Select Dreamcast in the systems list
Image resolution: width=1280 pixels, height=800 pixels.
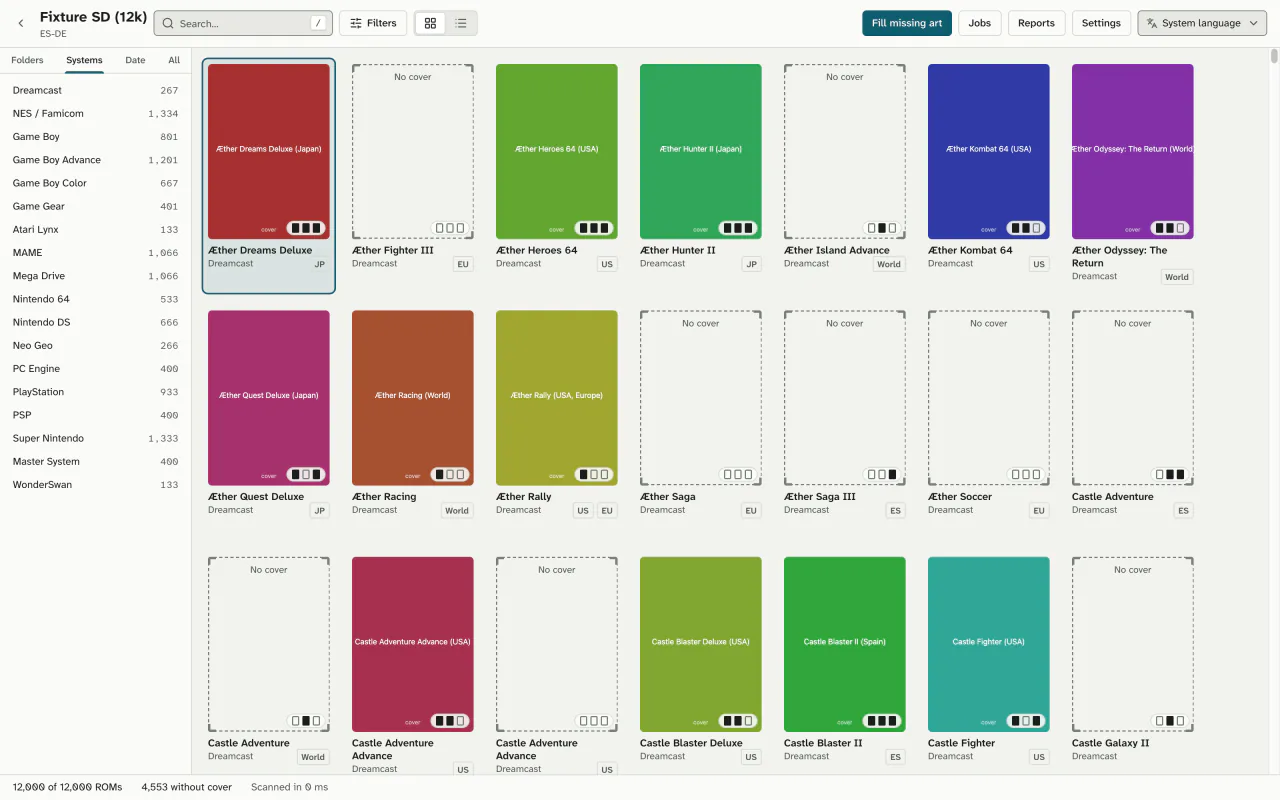[x=95, y=90]
